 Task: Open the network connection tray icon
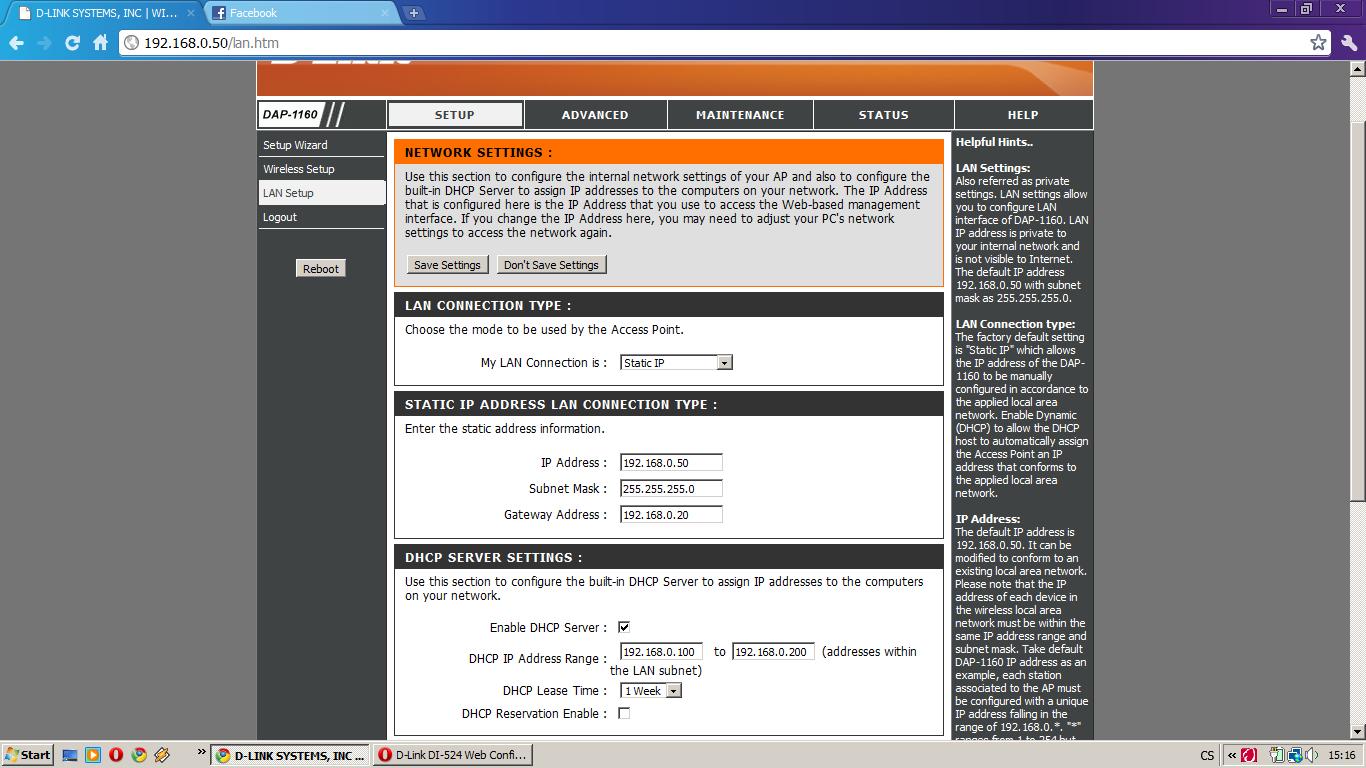click(x=1295, y=755)
